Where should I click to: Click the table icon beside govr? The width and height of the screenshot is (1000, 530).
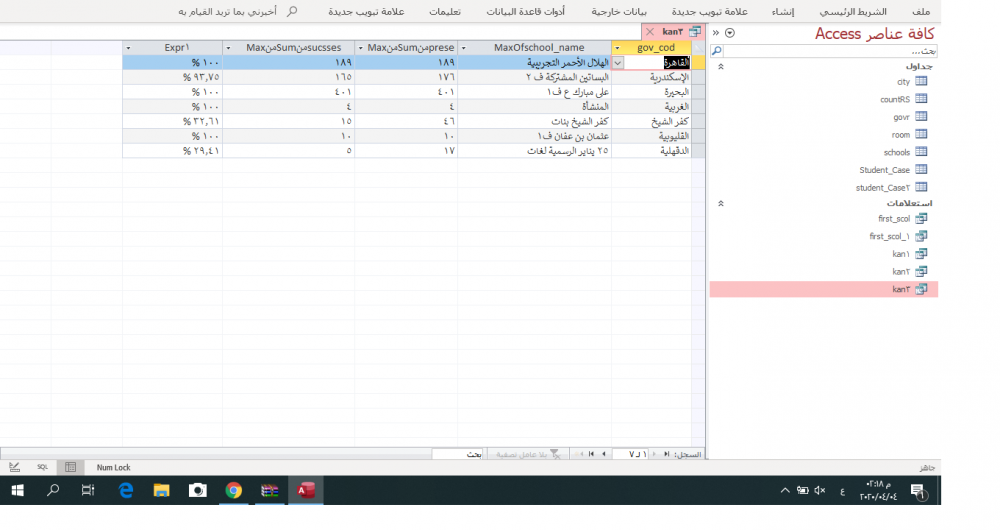coord(921,117)
